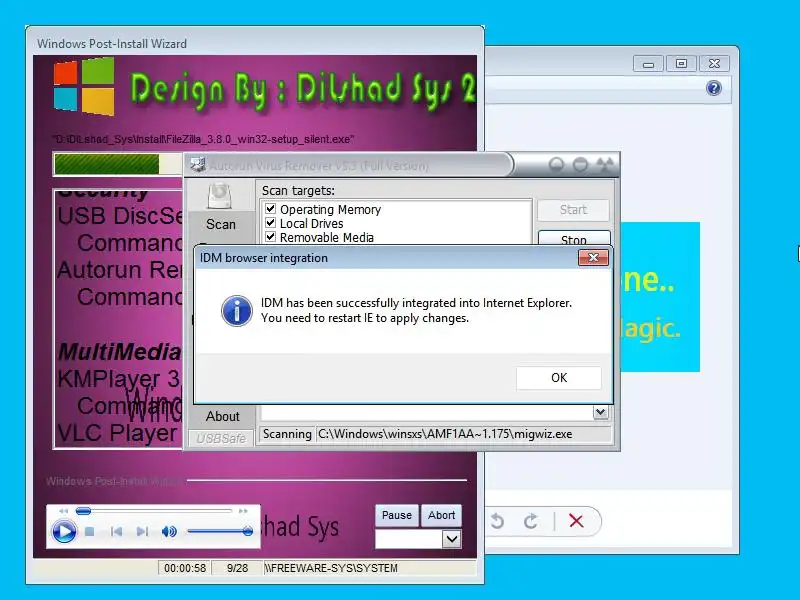Click the media player Stop button

pos(90,532)
